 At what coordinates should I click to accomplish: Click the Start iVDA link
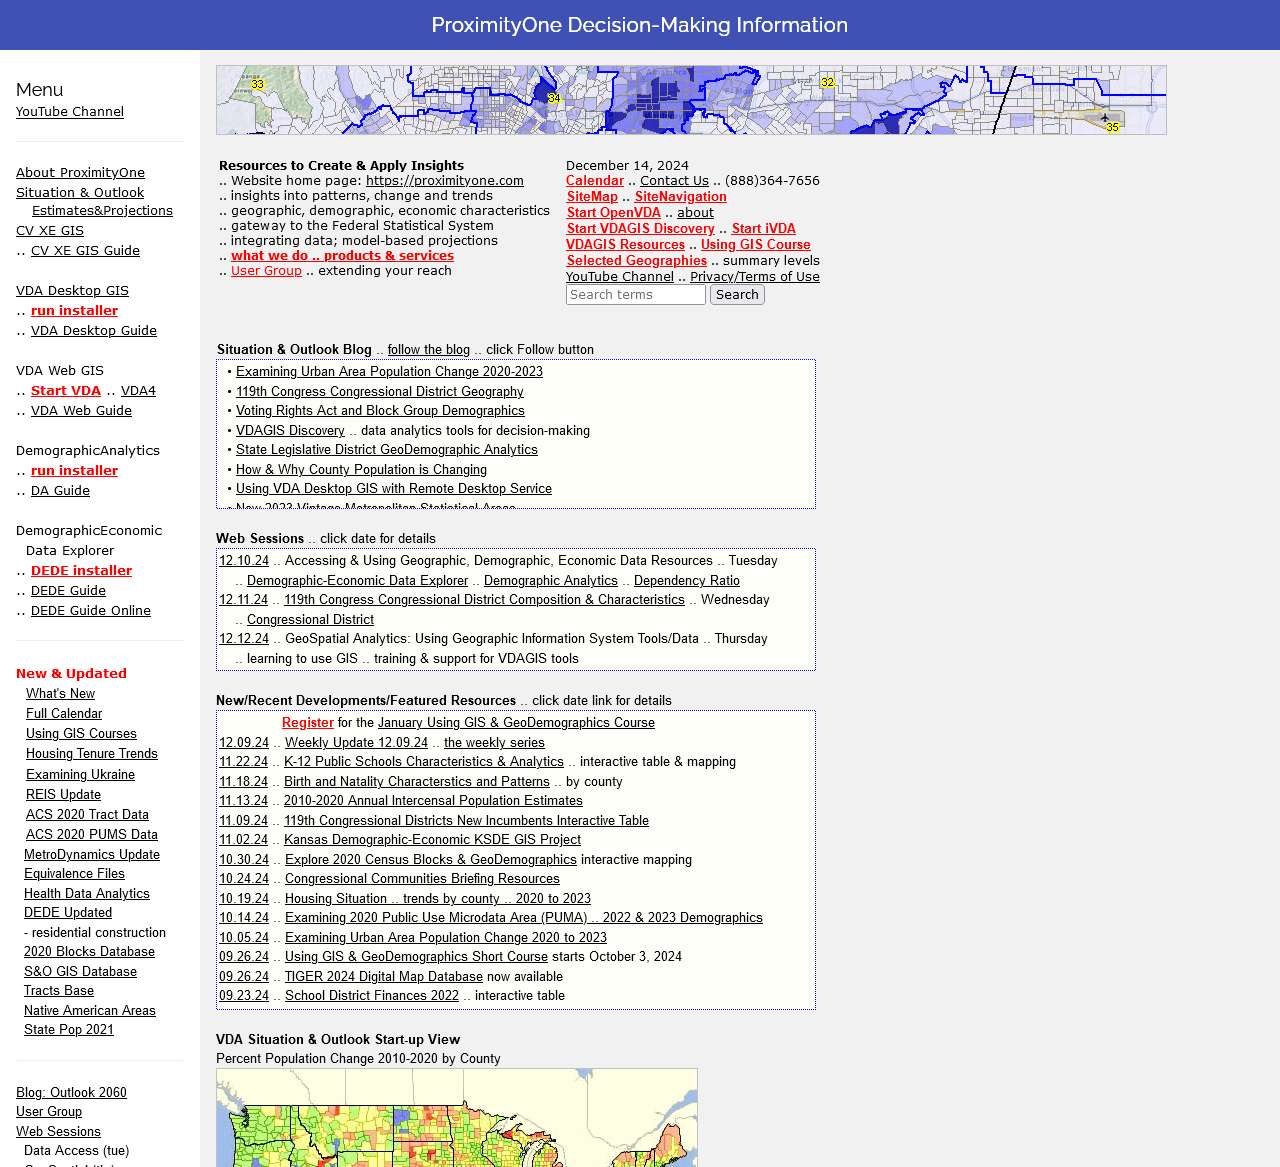pyautogui.click(x=763, y=229)
